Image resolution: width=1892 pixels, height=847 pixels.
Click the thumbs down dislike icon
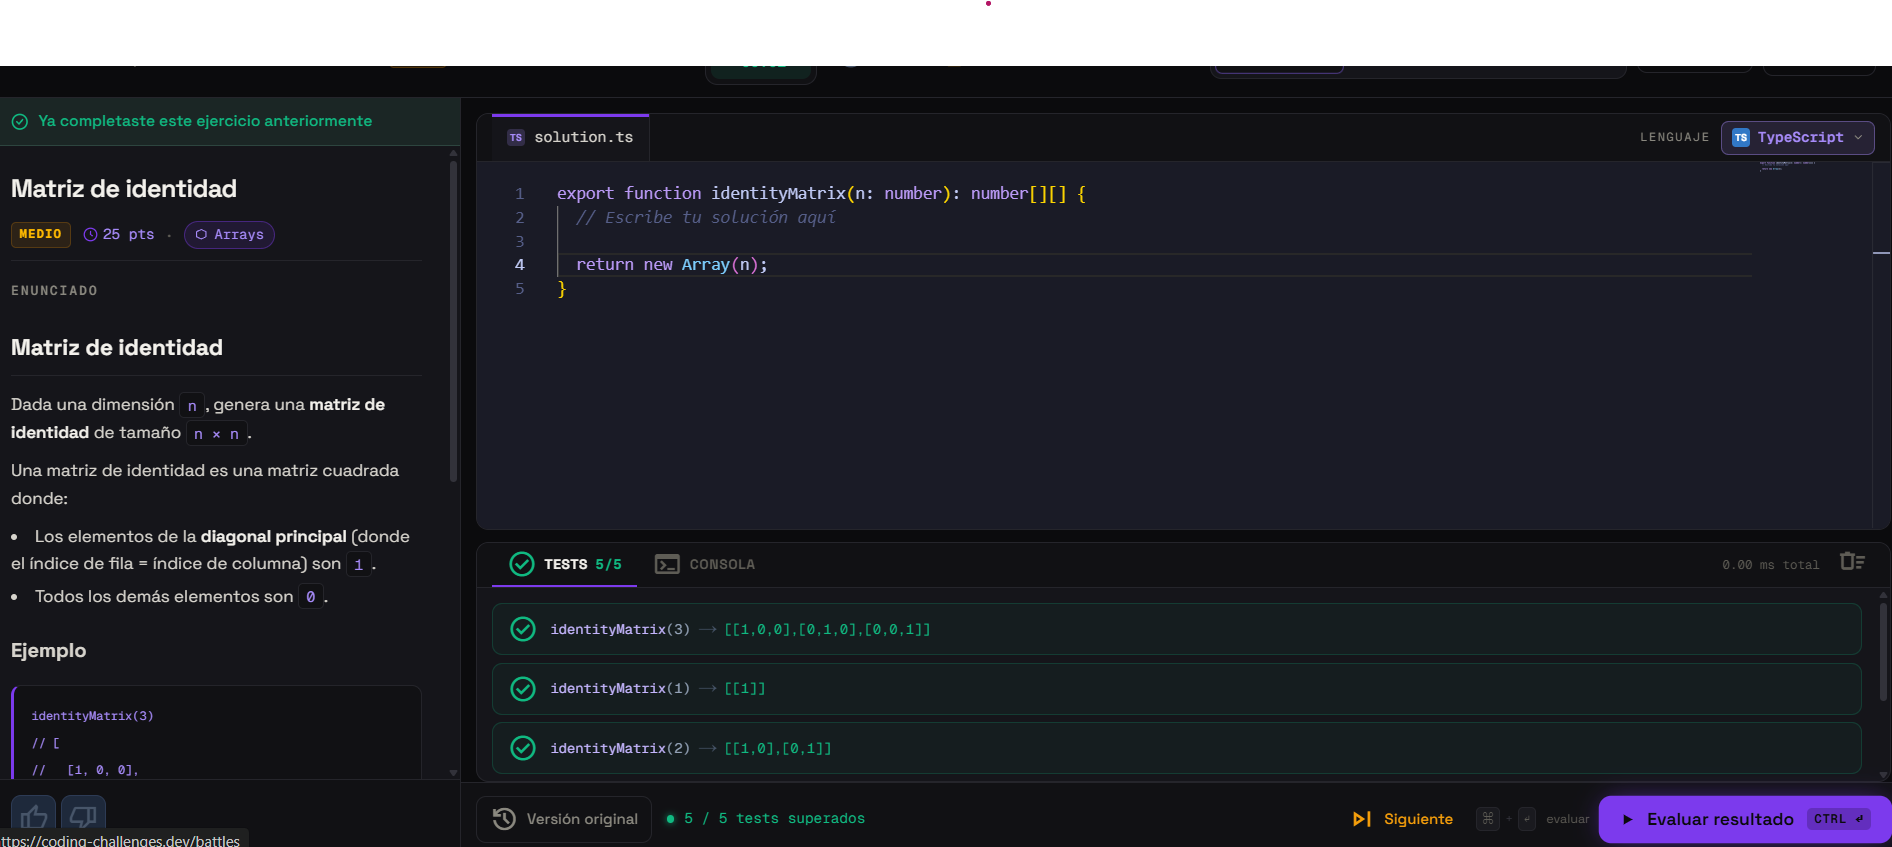coord(83,817)
